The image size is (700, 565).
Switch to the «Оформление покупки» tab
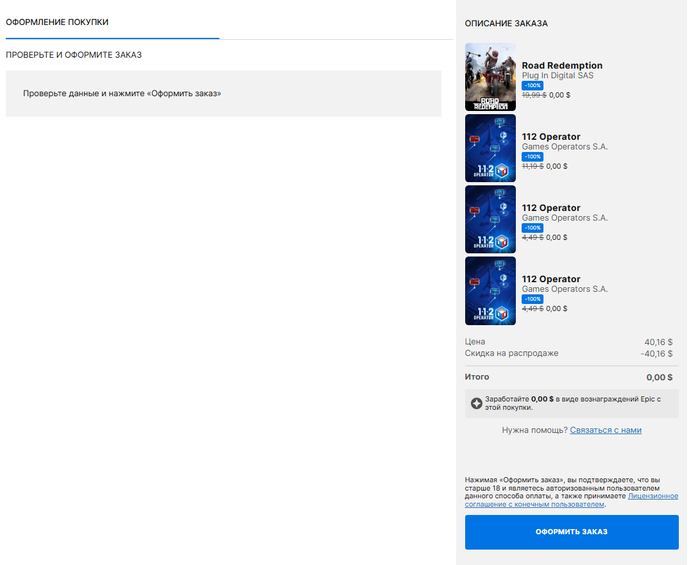pos(57,22)
